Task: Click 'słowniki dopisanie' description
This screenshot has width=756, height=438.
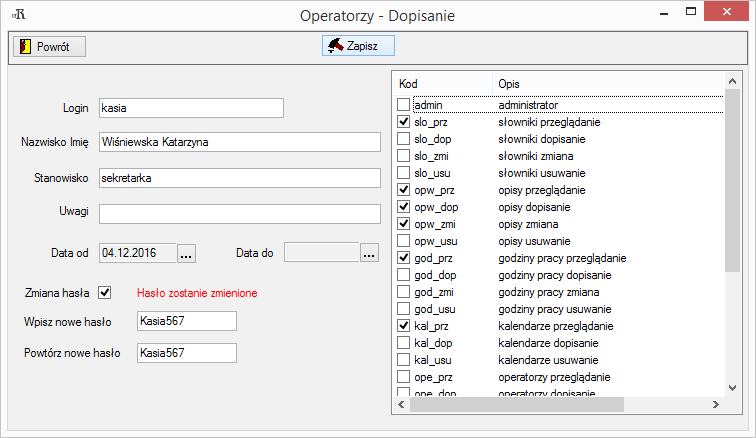Action: [x=541, y=139]
